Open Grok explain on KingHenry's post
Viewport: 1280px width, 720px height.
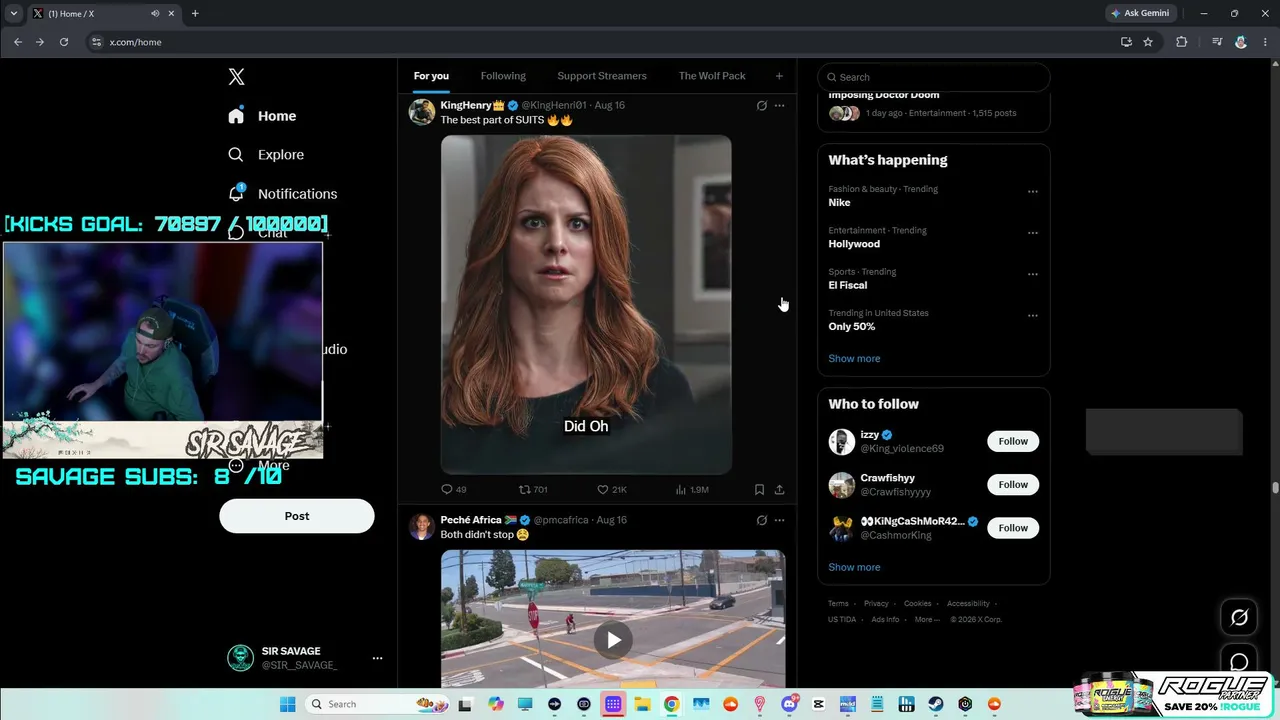[761, 105]
